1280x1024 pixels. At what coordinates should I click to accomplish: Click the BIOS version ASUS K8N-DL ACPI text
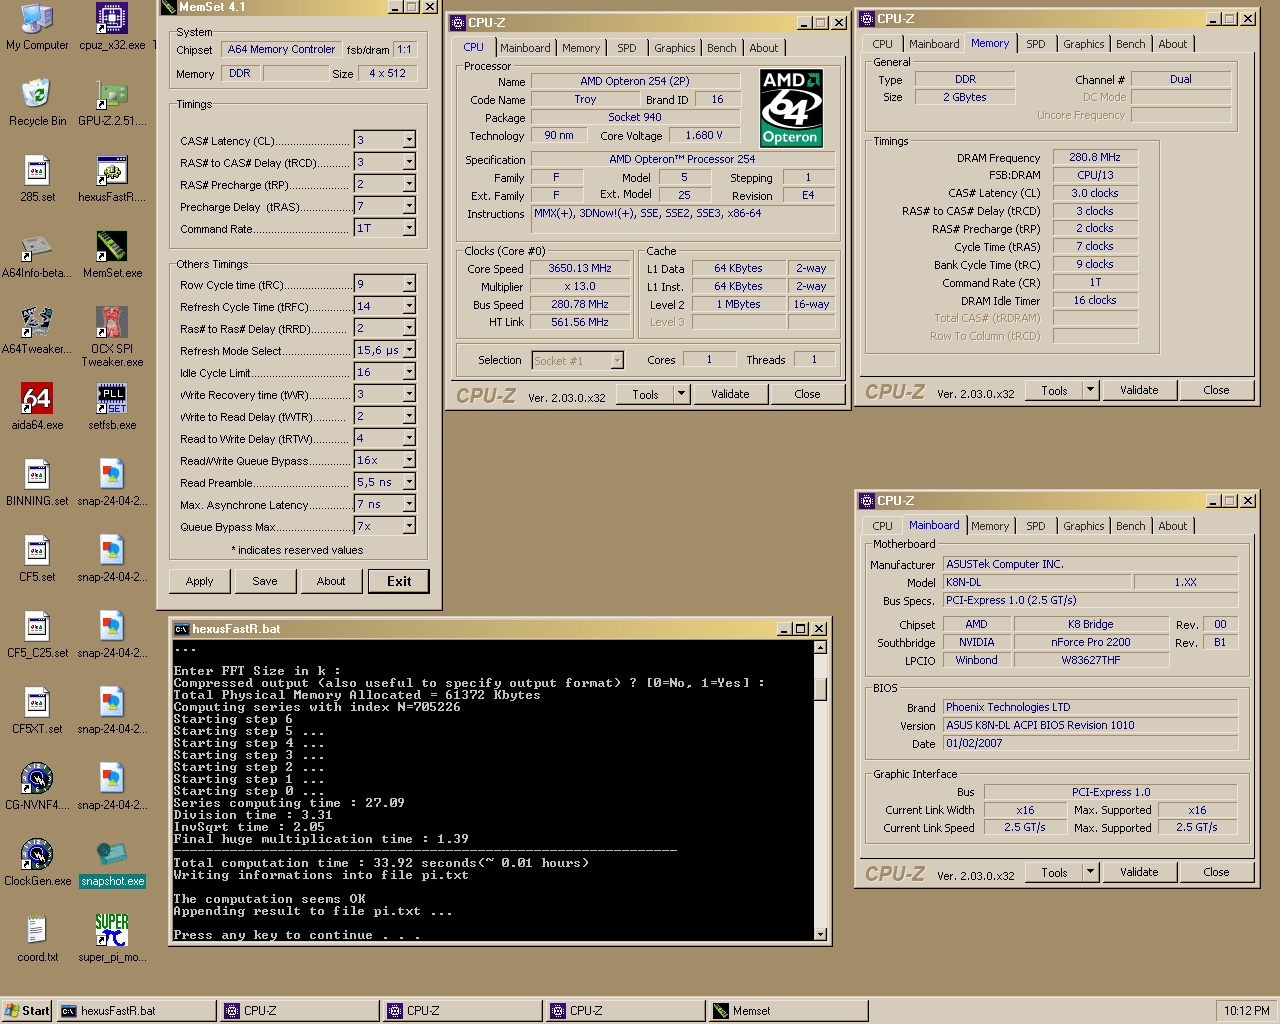click(1091, 725)
